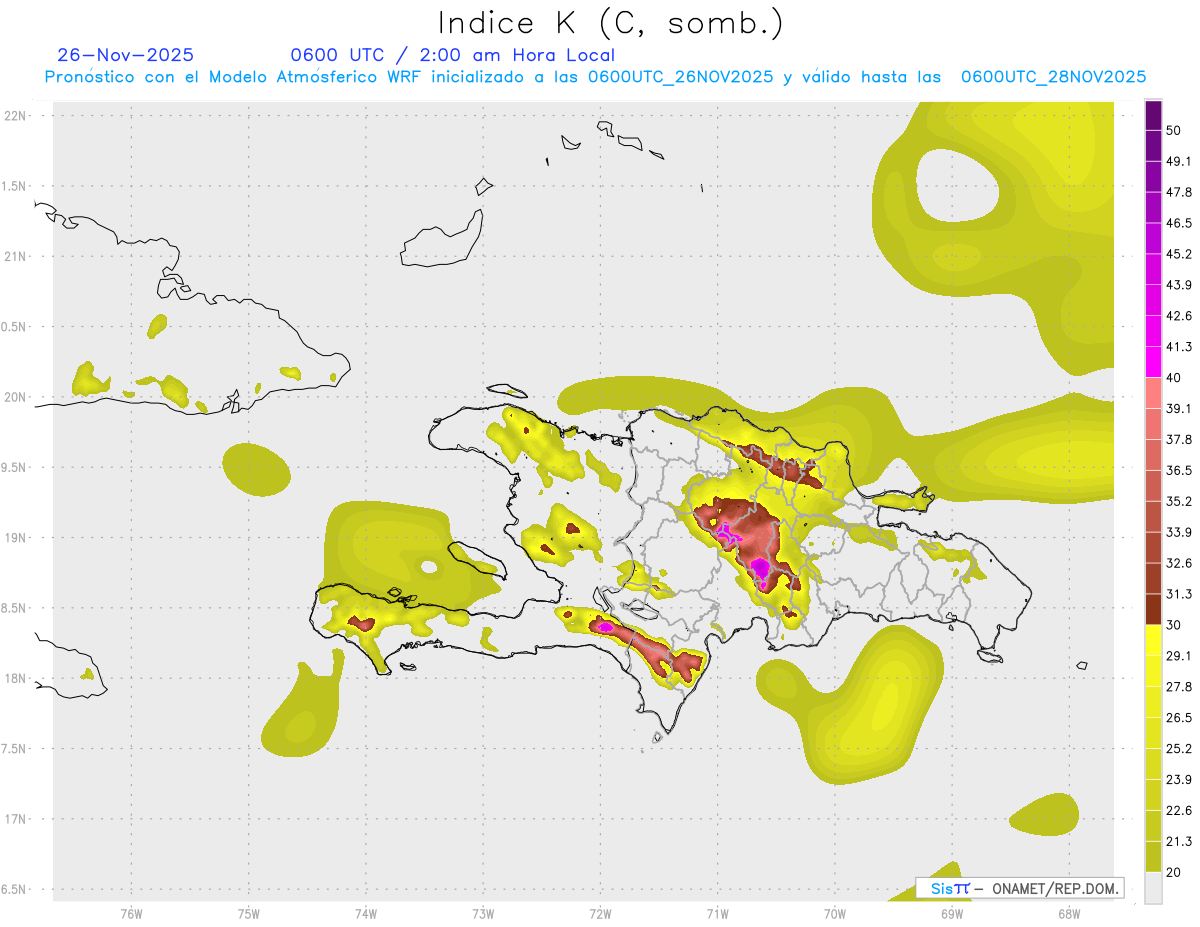Viewport: 1200px width, 927px height.
Task: Click the color scale value 31.3
Action: pyautogui.click(x=1179, y=594)
